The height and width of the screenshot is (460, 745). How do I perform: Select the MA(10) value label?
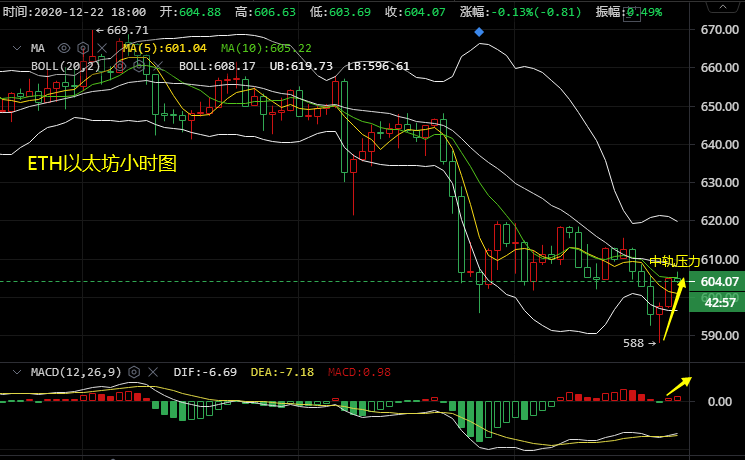(265, 48)
